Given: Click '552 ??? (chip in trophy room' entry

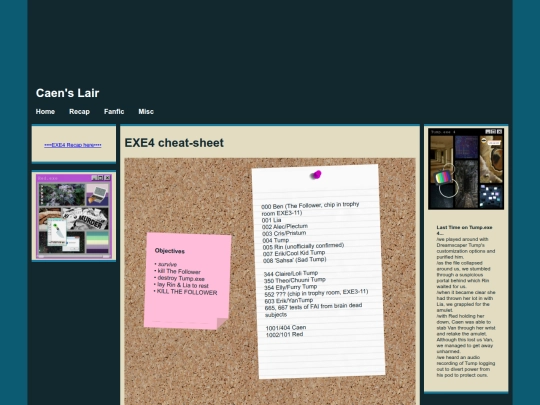Looking at the screenshot, I should tap(316, 293).
